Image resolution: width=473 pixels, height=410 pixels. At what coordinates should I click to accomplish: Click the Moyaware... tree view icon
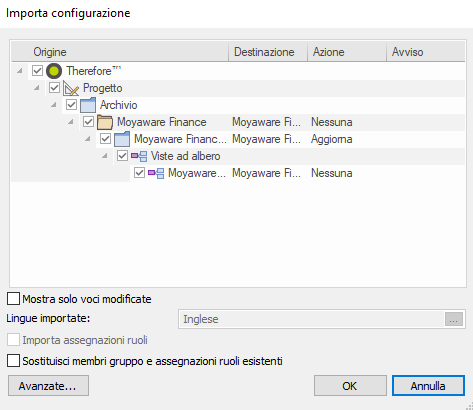pyautogui.click(x=156, y=173)
